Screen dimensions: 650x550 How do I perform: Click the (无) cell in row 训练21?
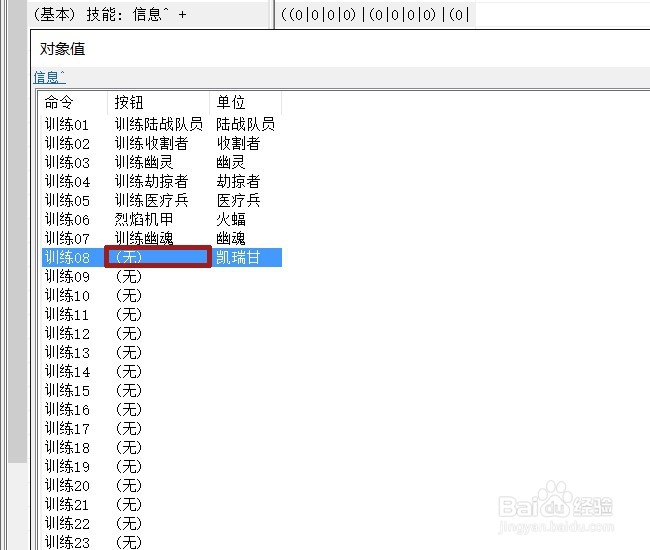(129, 505)
